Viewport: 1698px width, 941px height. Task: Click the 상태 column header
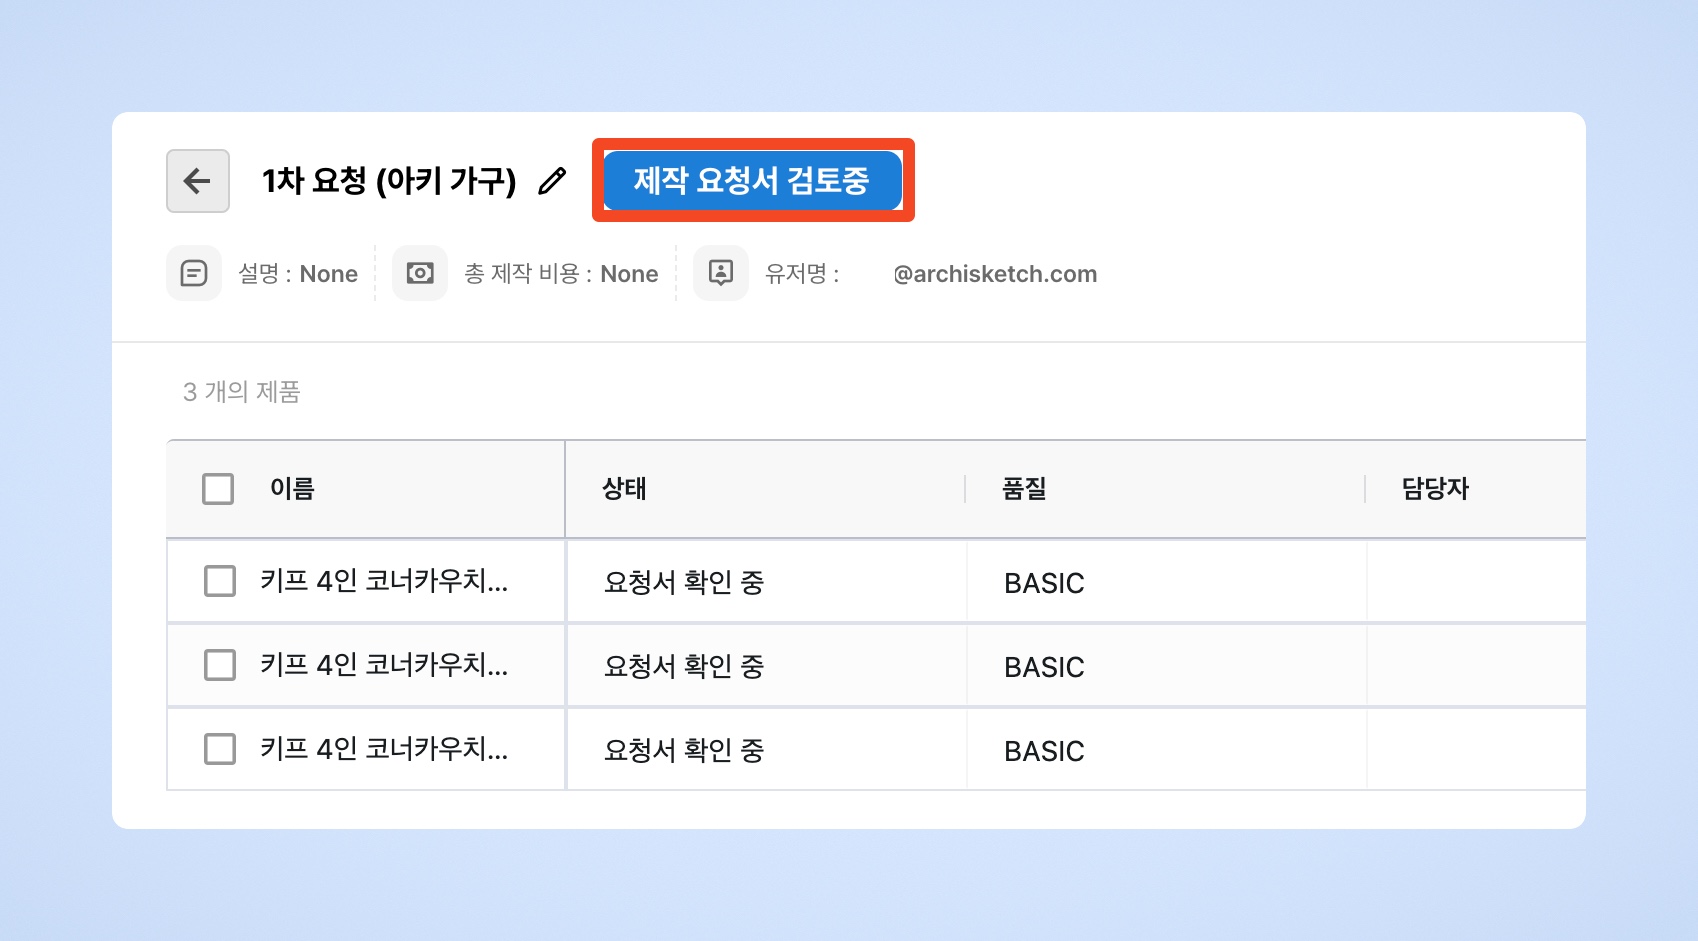(x=624, y=489)
